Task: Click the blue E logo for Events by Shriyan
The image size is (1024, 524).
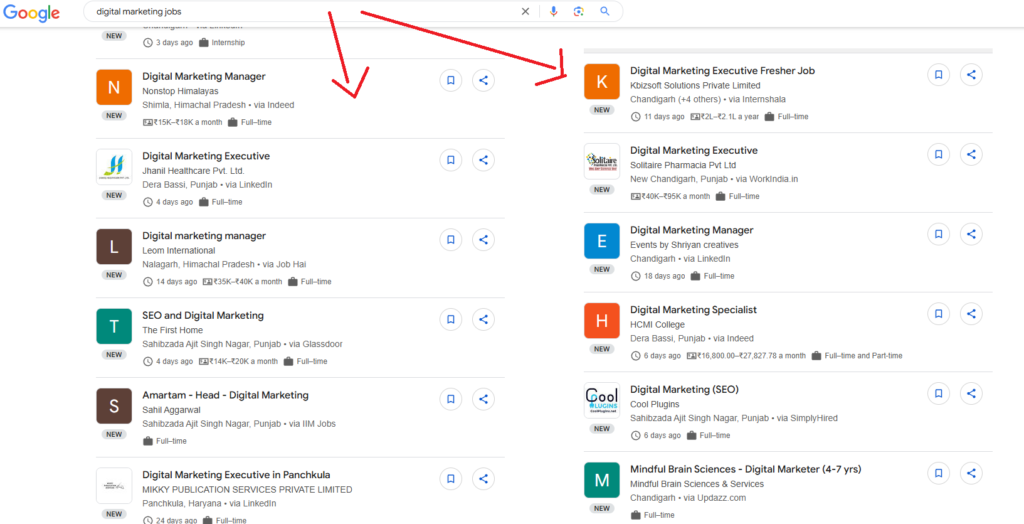Action: [x=601, y=240]
